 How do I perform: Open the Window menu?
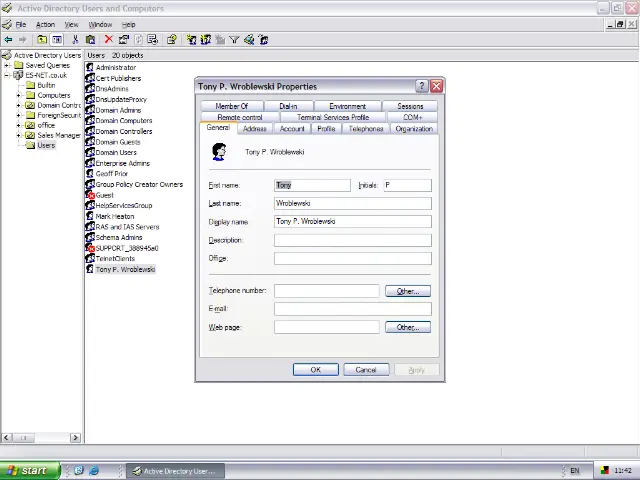coord(100,24)
